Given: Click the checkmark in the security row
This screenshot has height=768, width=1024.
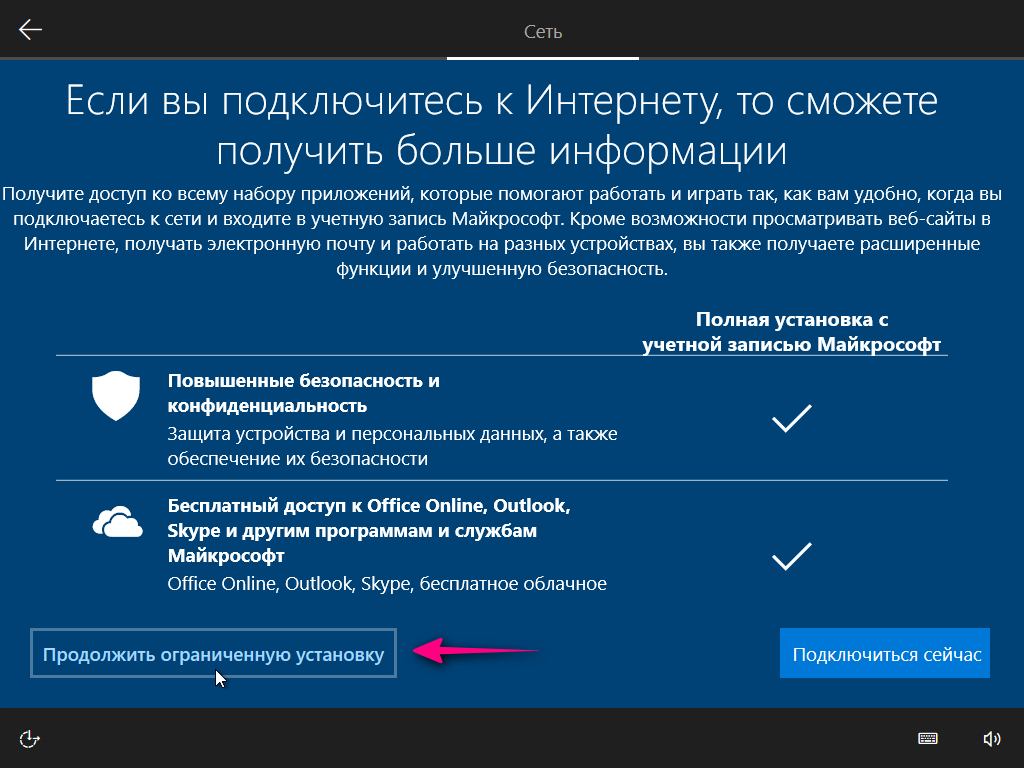Looking at the screenshot, I should point(791,419).
